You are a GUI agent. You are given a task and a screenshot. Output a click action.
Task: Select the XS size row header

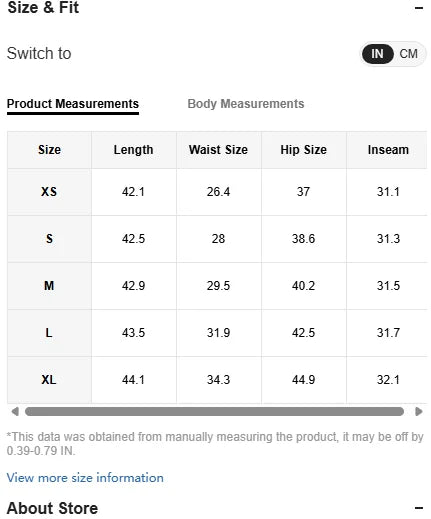click(49, 192)
